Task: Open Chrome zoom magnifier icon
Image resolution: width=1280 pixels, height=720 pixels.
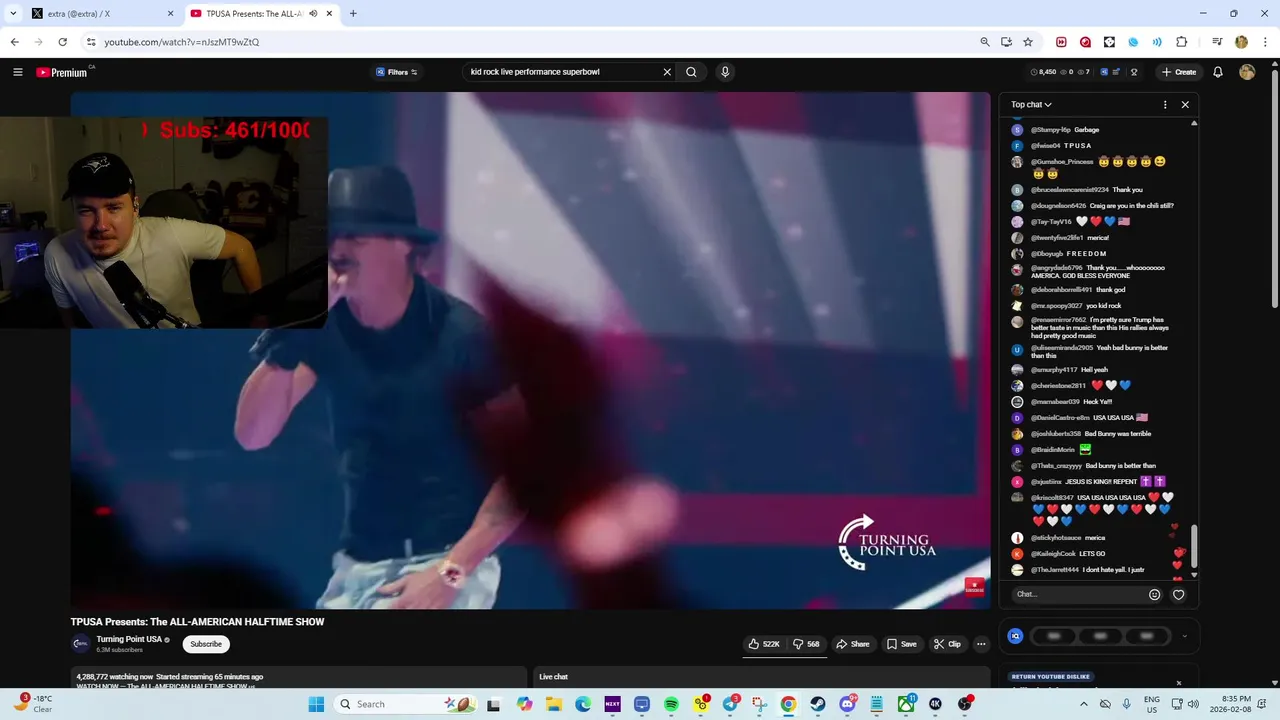Action: click(985, 42)
